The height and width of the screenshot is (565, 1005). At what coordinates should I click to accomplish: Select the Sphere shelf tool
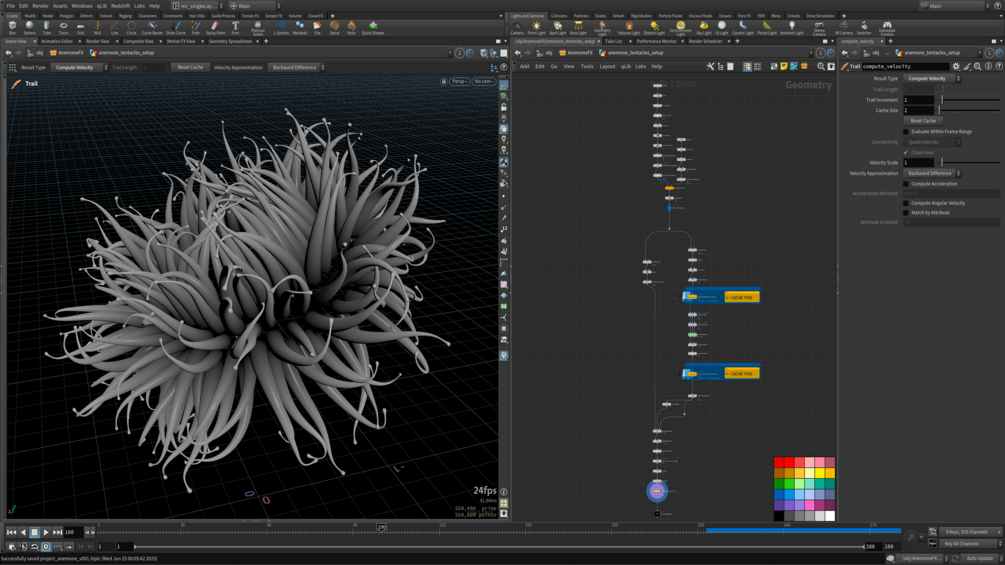coord(29,27)
